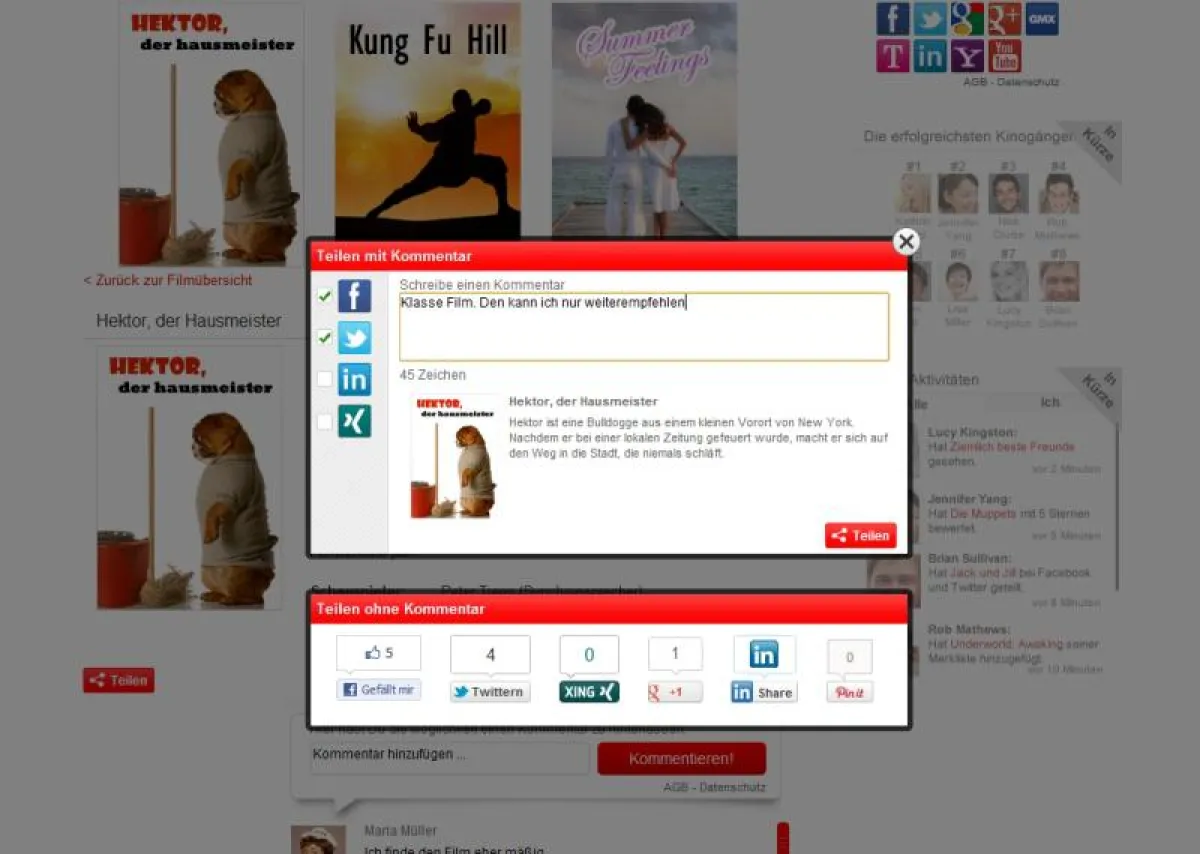Viewport: 1200px width, 854px height.
Task: Open the GMX icon in the top right
Action: point(1041,19)
